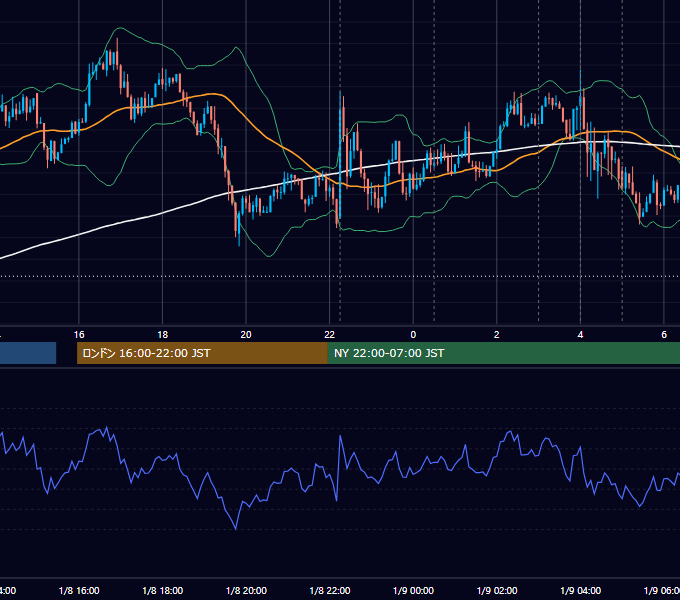680x600 pixels.
Task: Click the 1/9 04:00 time axis label
Action: pos(581,590)
